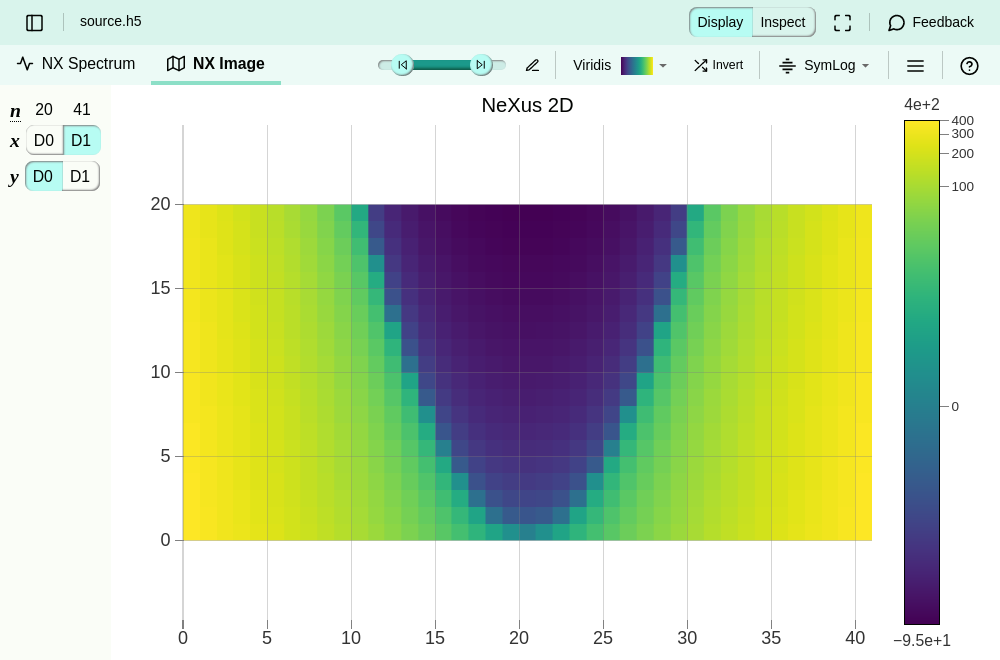Open the Feedback dialog
Image resolution: width=1000 pixels, height=660 pixels.
tap(930, 23)
